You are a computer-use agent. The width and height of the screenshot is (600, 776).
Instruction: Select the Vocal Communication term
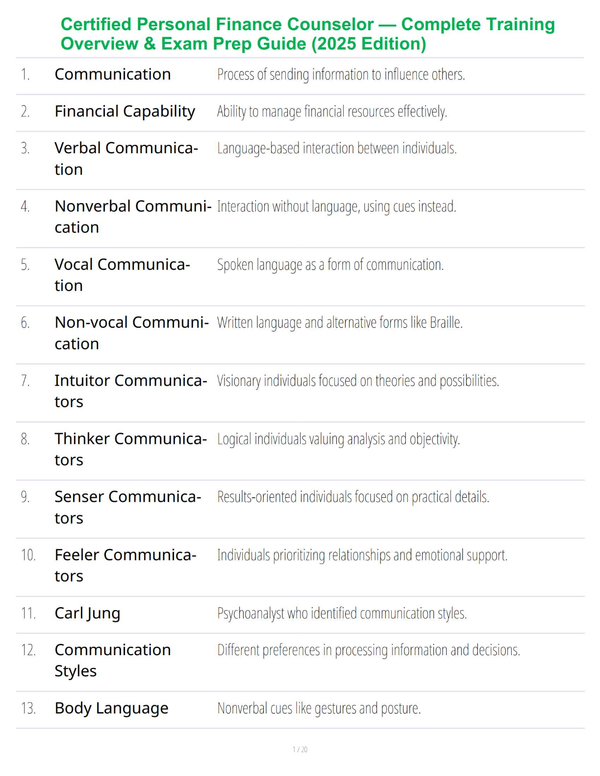(x=122, y=275)
